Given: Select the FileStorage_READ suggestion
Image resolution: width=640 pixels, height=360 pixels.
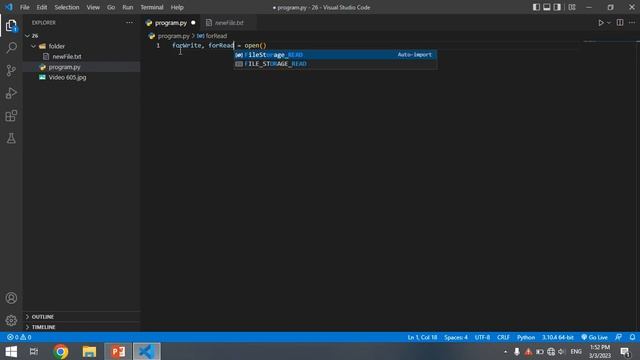Looking at the screenshot, I should click(335, 55).
